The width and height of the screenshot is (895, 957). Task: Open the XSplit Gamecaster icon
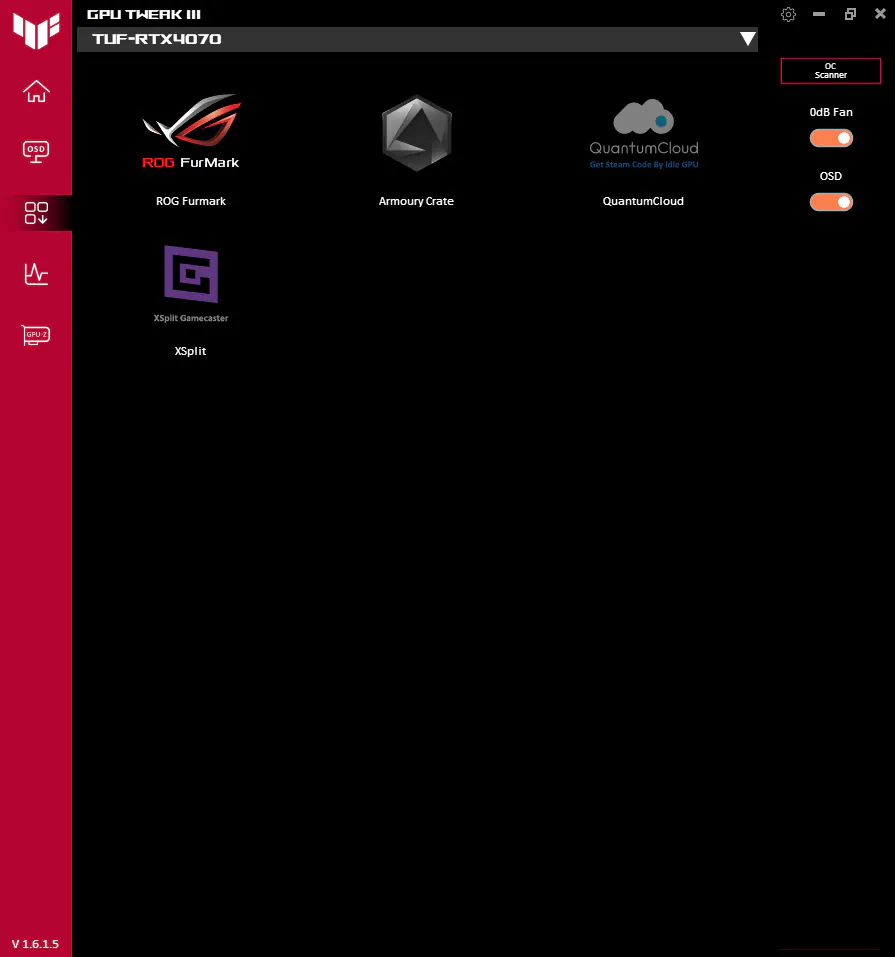(191, 283)
